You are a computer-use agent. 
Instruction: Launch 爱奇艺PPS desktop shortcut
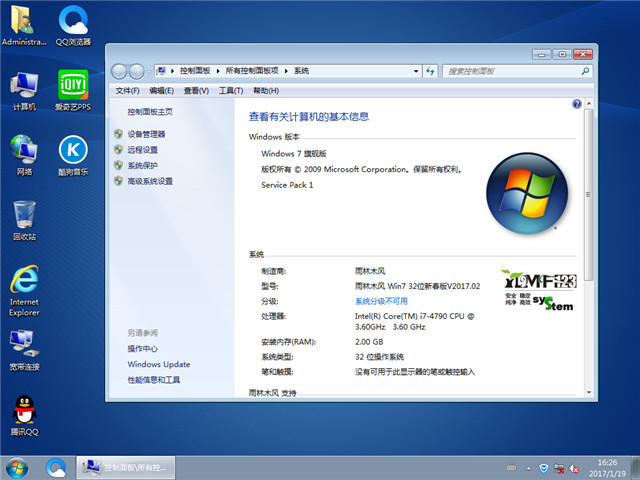(x=73, y=91)
